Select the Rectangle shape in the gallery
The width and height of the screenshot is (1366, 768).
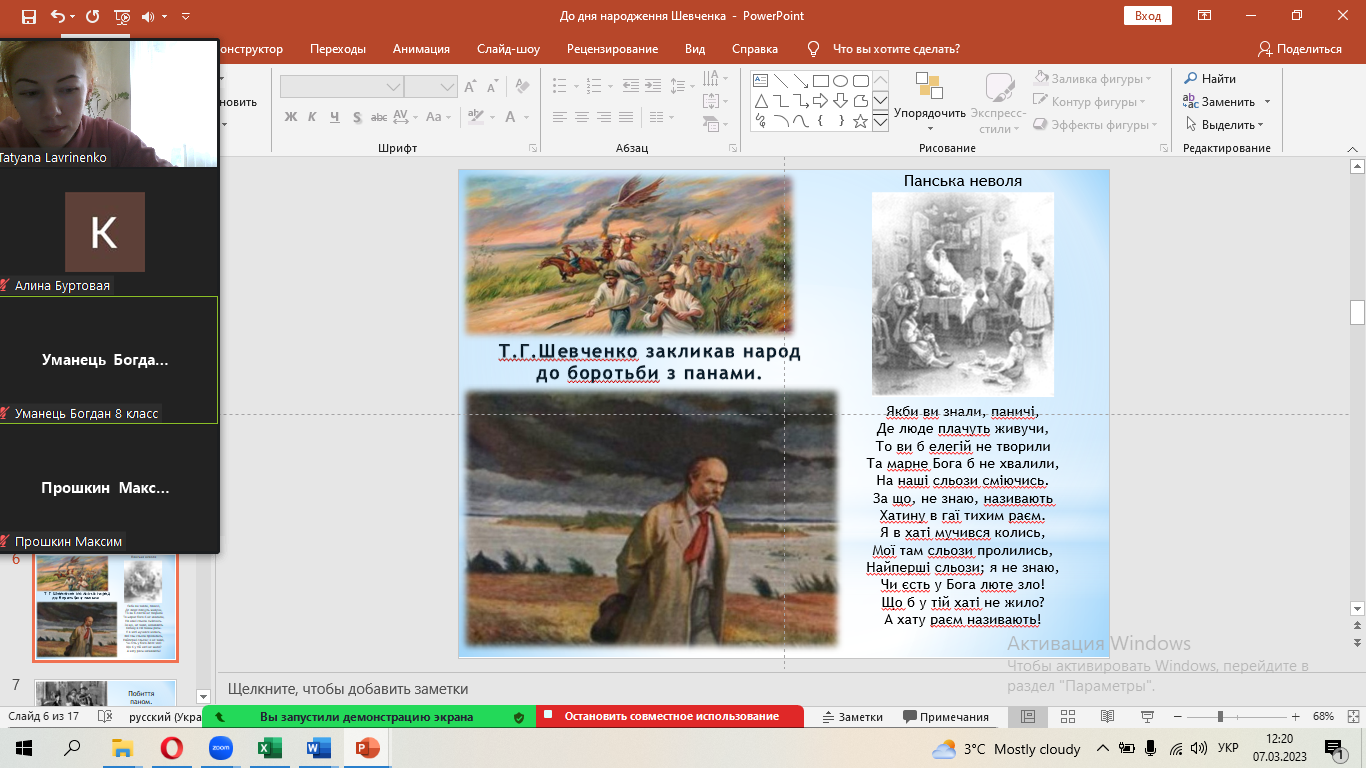(820, 81)
